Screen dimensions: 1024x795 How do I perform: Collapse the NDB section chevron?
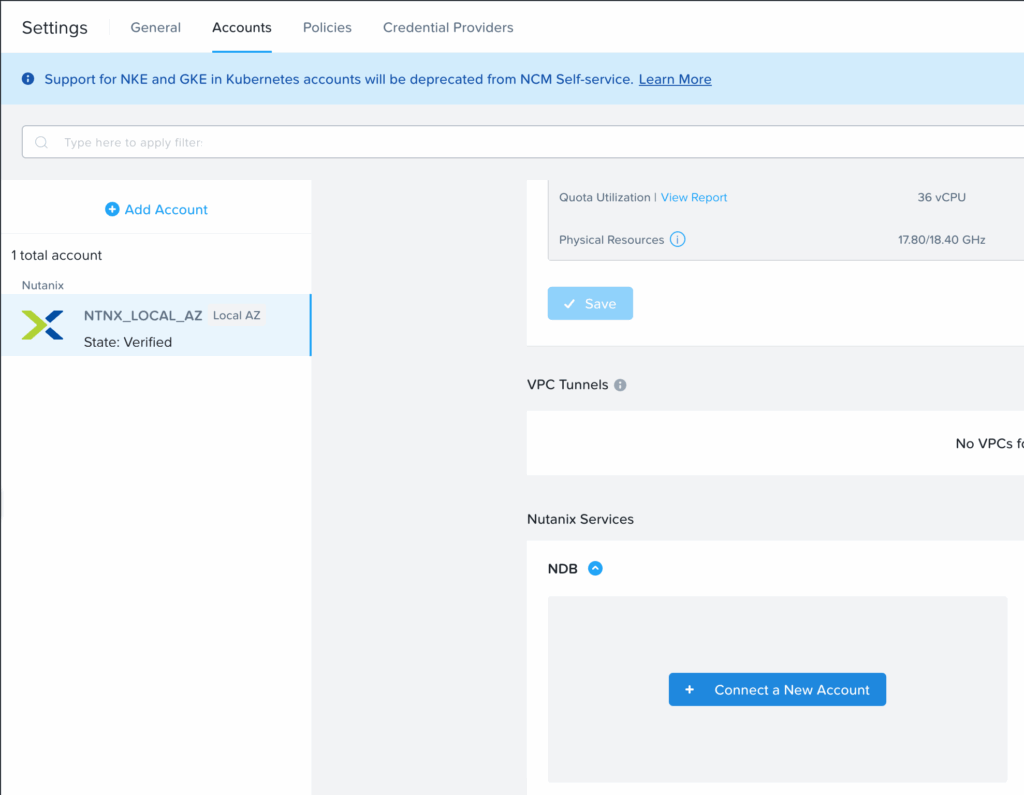595,568
